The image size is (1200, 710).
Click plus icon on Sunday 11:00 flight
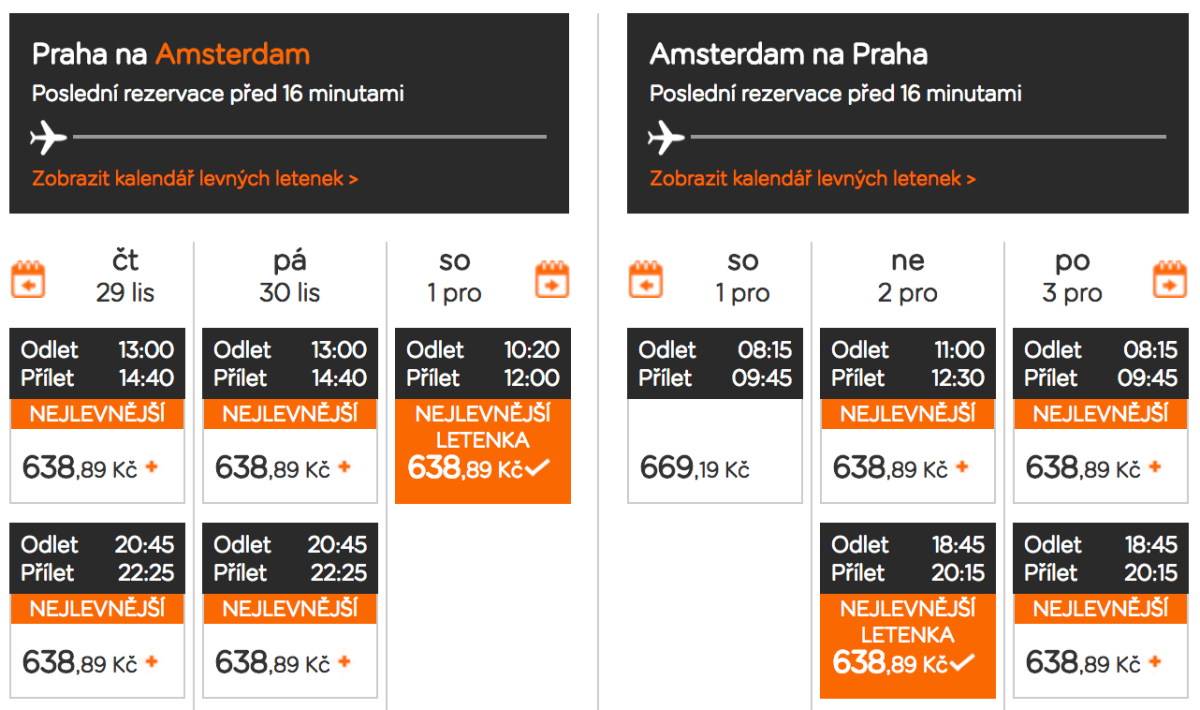[962, 467]
